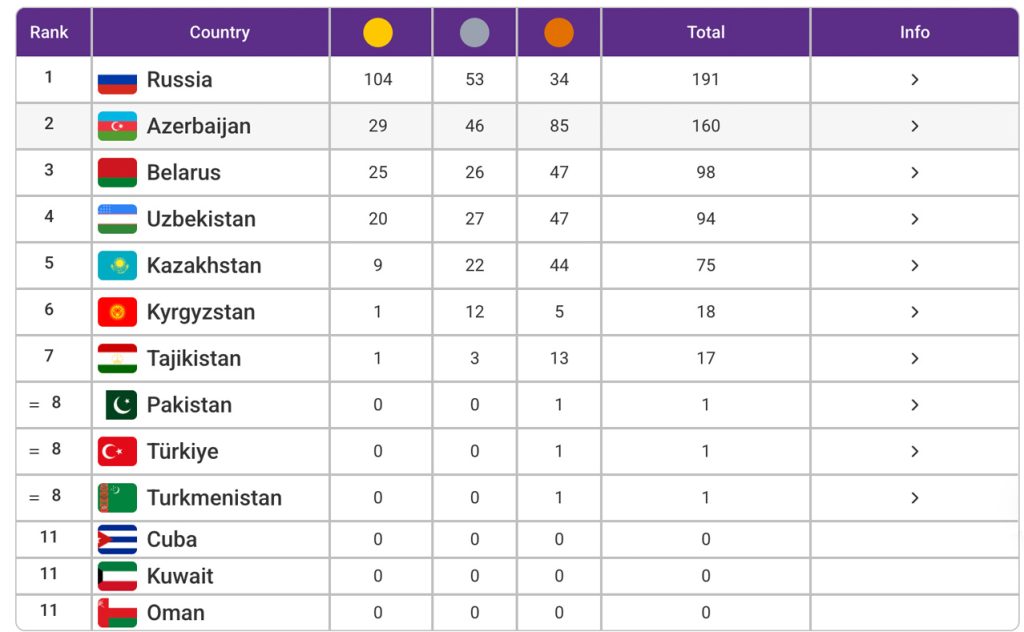Click the bronze medal column header
1024x632 pixels.
[559, 33]
